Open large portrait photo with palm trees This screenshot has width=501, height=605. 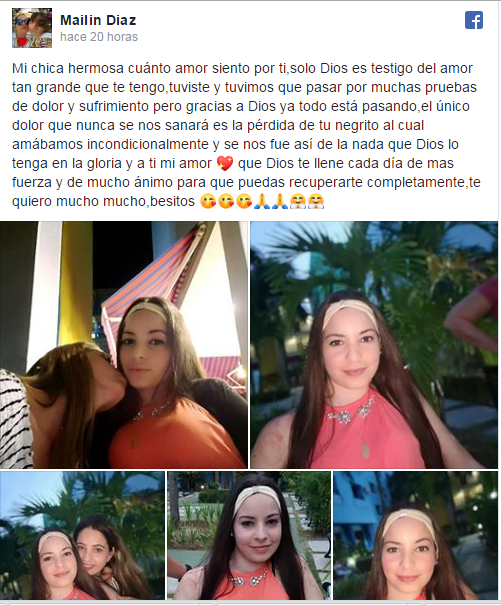[x=374, y=345]
